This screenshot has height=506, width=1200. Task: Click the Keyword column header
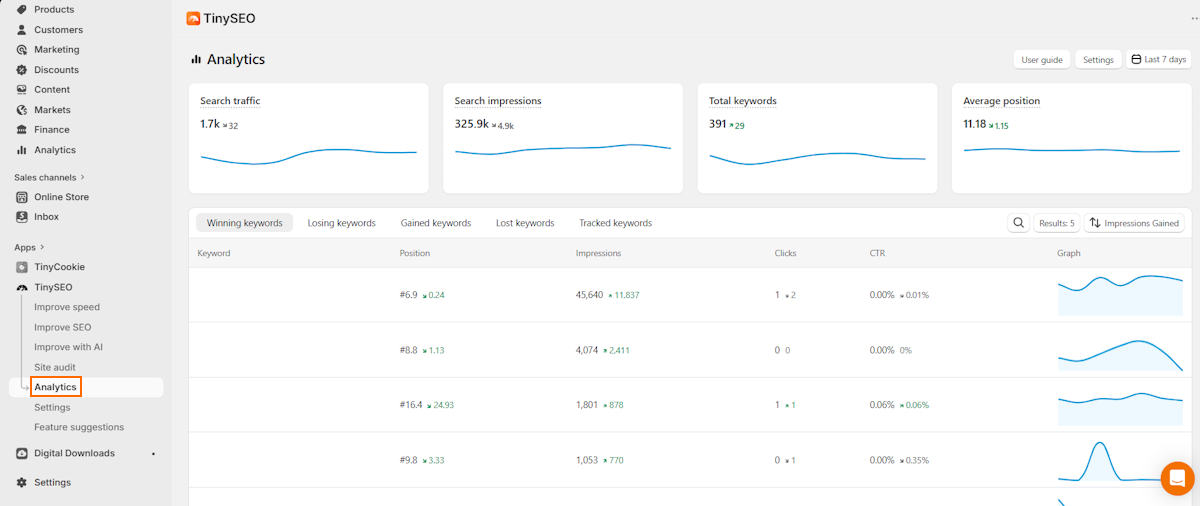(214, 253)
